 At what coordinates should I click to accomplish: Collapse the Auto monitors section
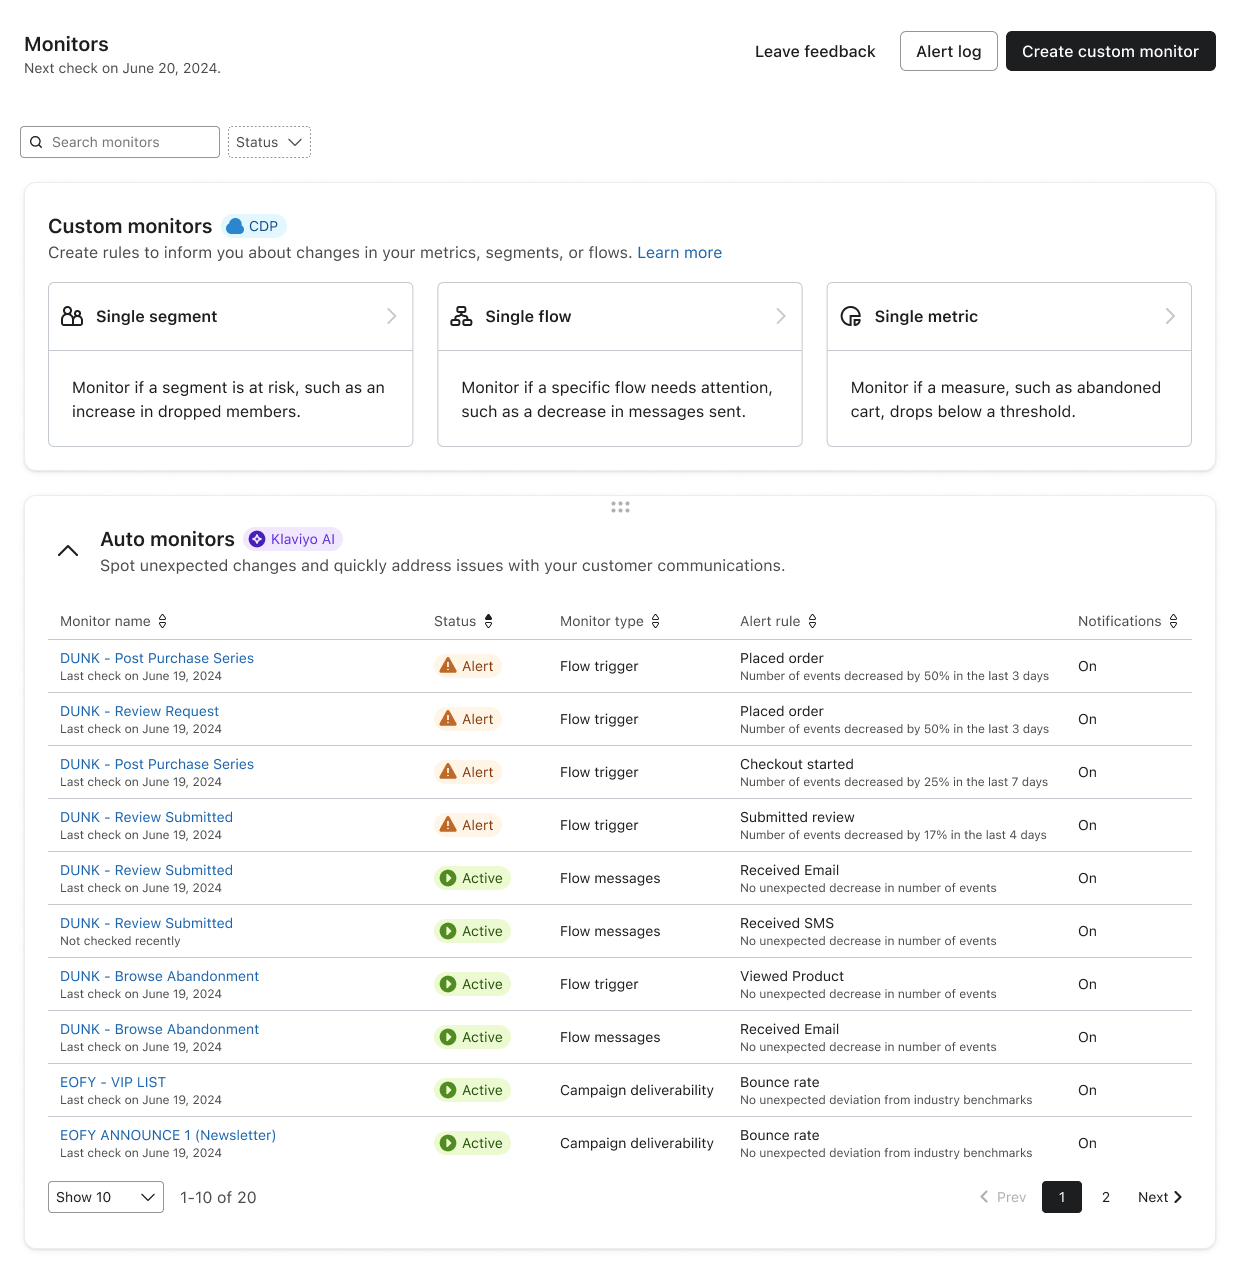point(68,551)
